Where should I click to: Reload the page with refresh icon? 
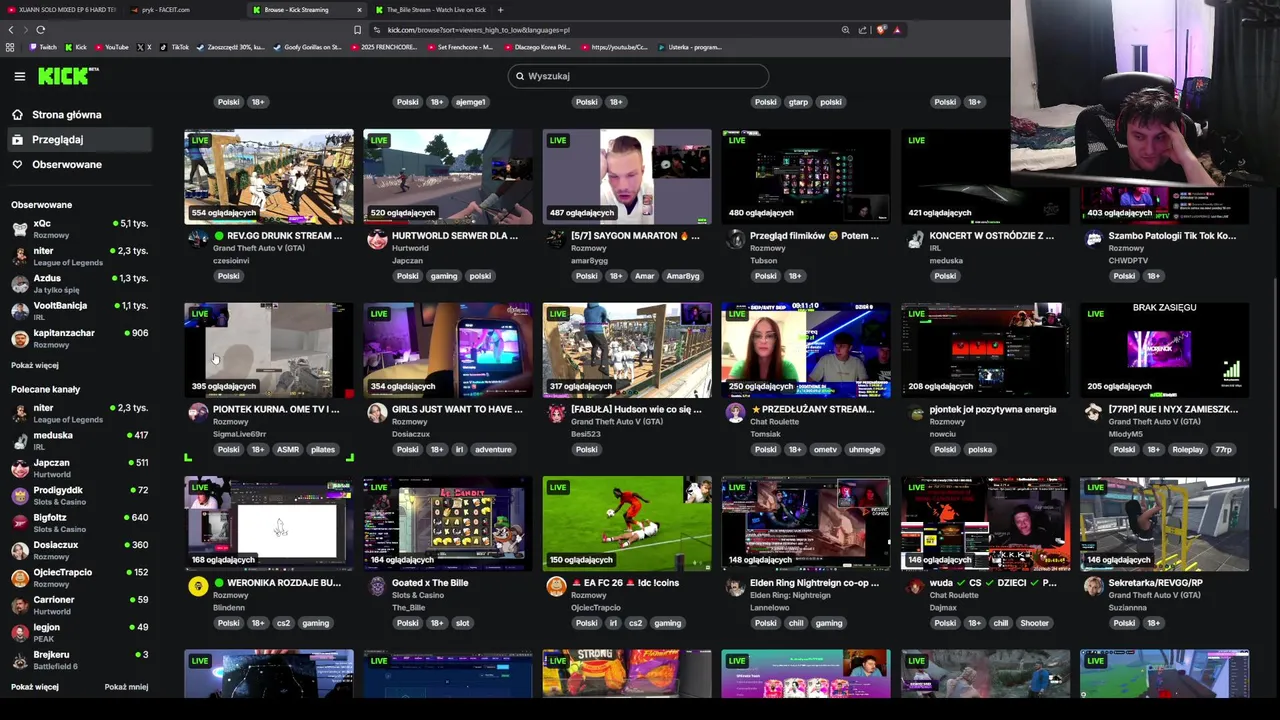click(x=41, y=30)
